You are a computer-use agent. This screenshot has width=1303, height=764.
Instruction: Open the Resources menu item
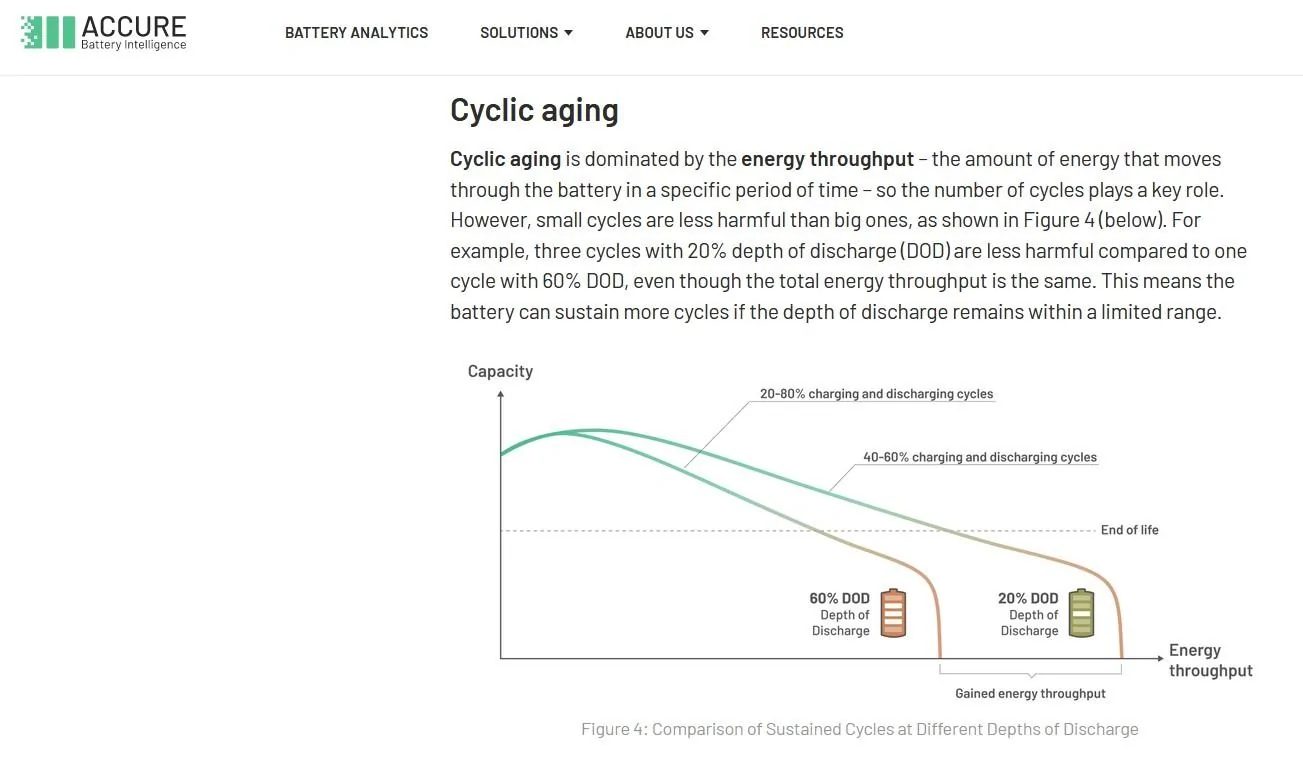coord(802,33)
